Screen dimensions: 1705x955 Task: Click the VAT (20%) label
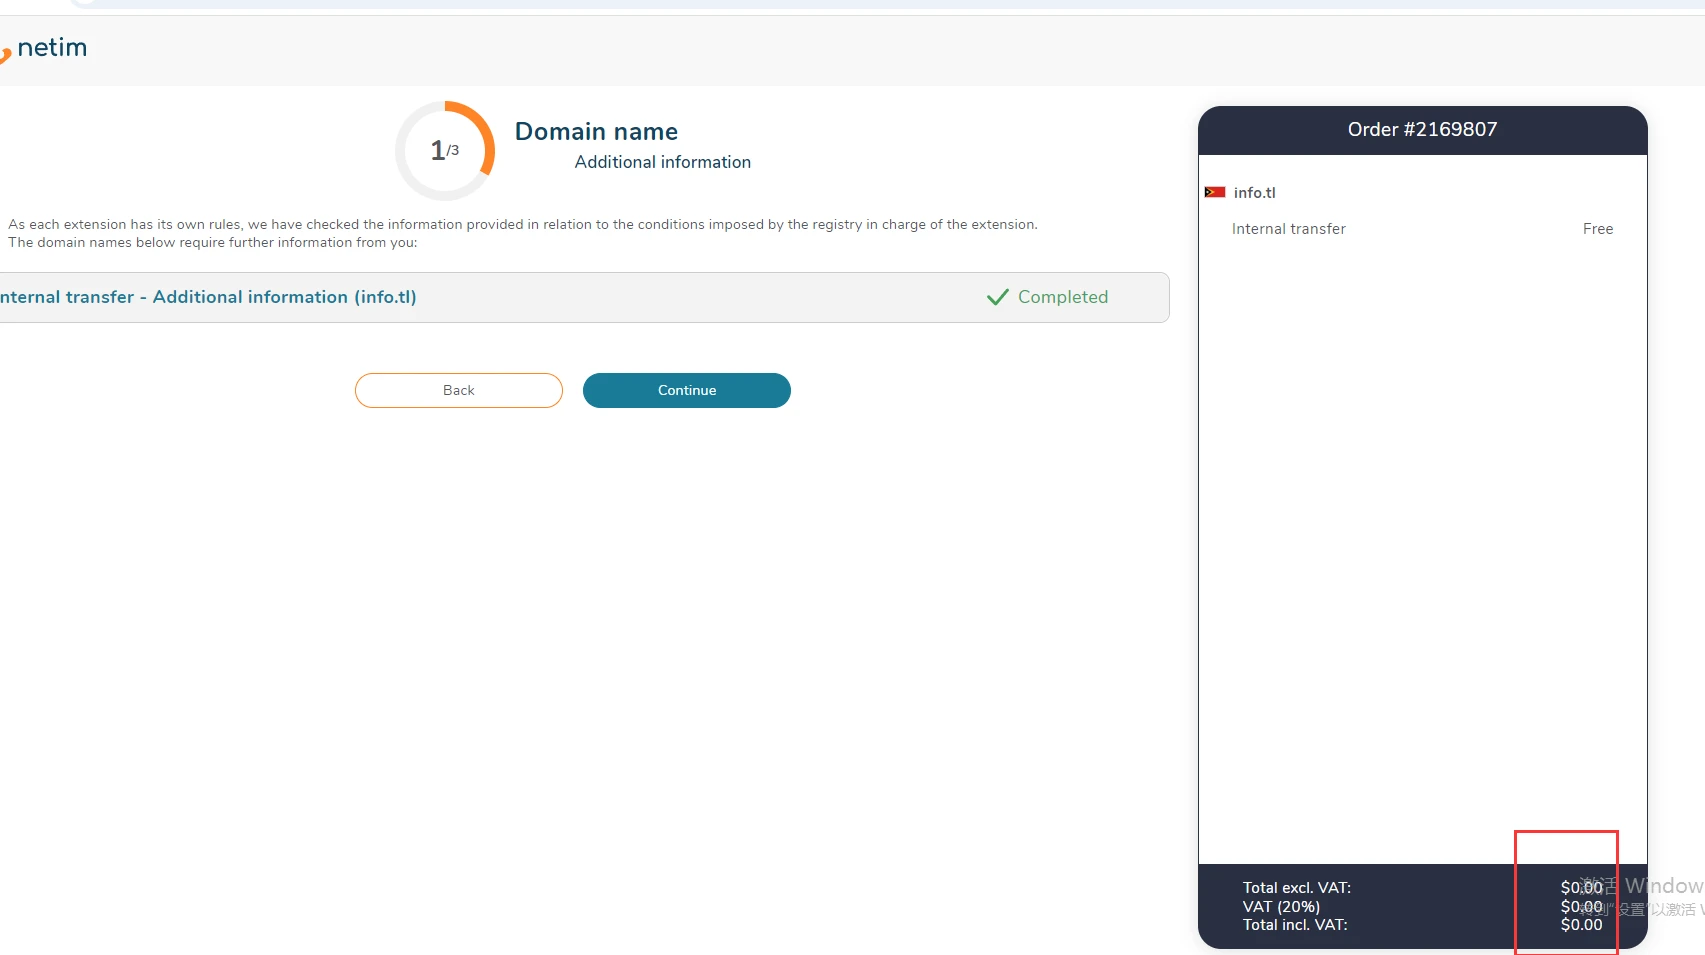point(1281,907)
